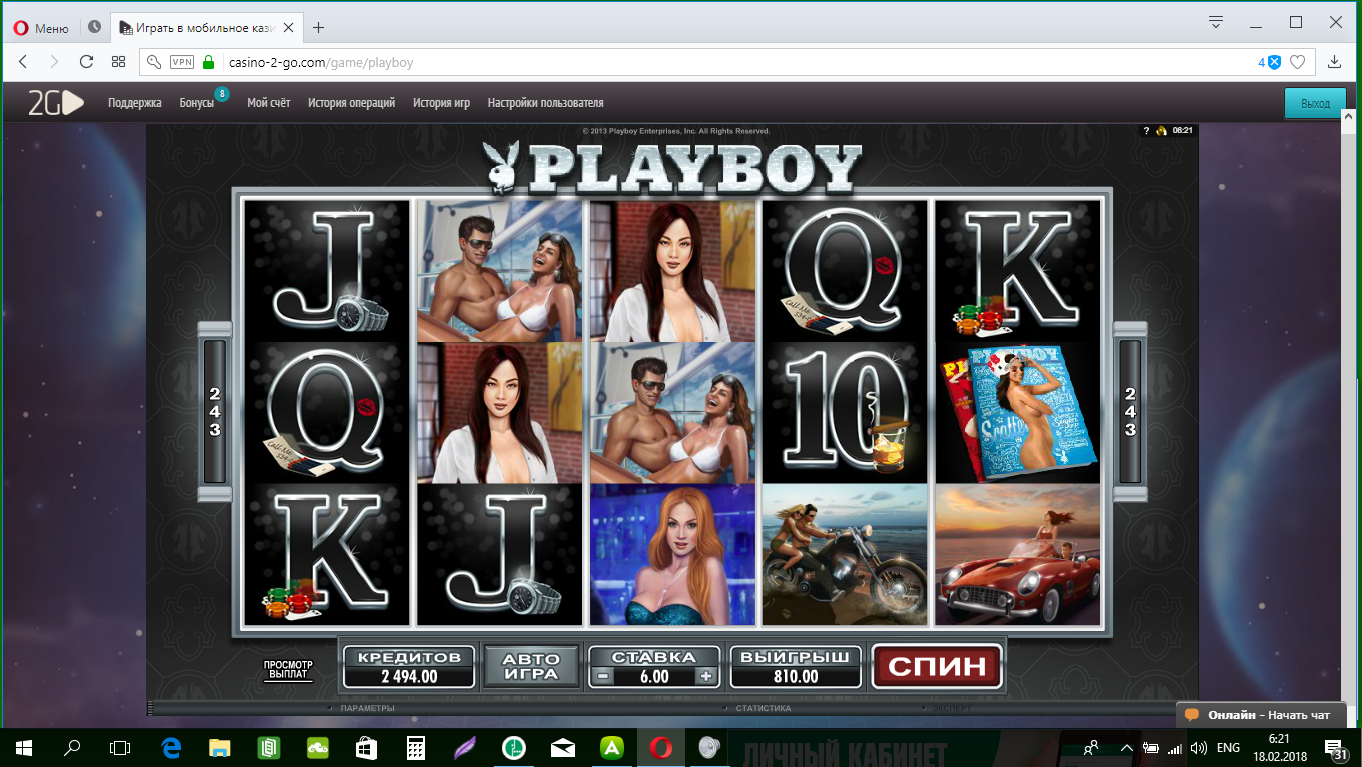The width and height of the screenshot is (1362, 767).
Task: Open the notification center icon
Action: point(1335,748)
